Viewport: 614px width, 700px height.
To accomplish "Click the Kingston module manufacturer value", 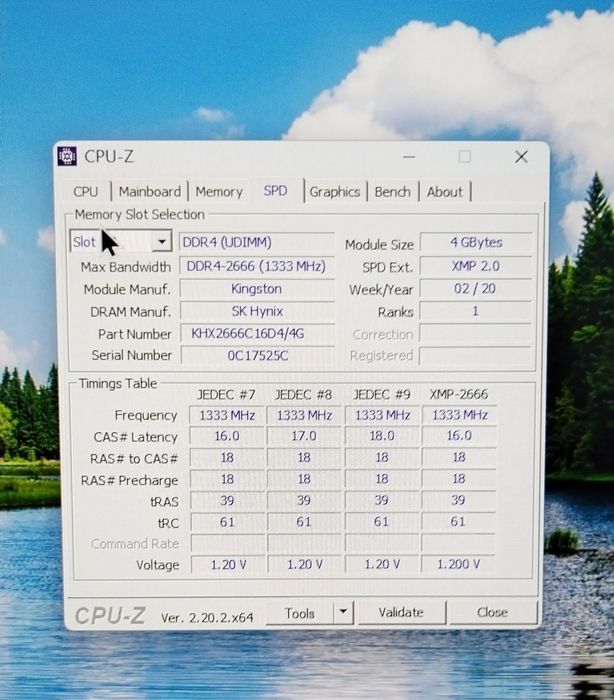I will [x=257, y=289].
